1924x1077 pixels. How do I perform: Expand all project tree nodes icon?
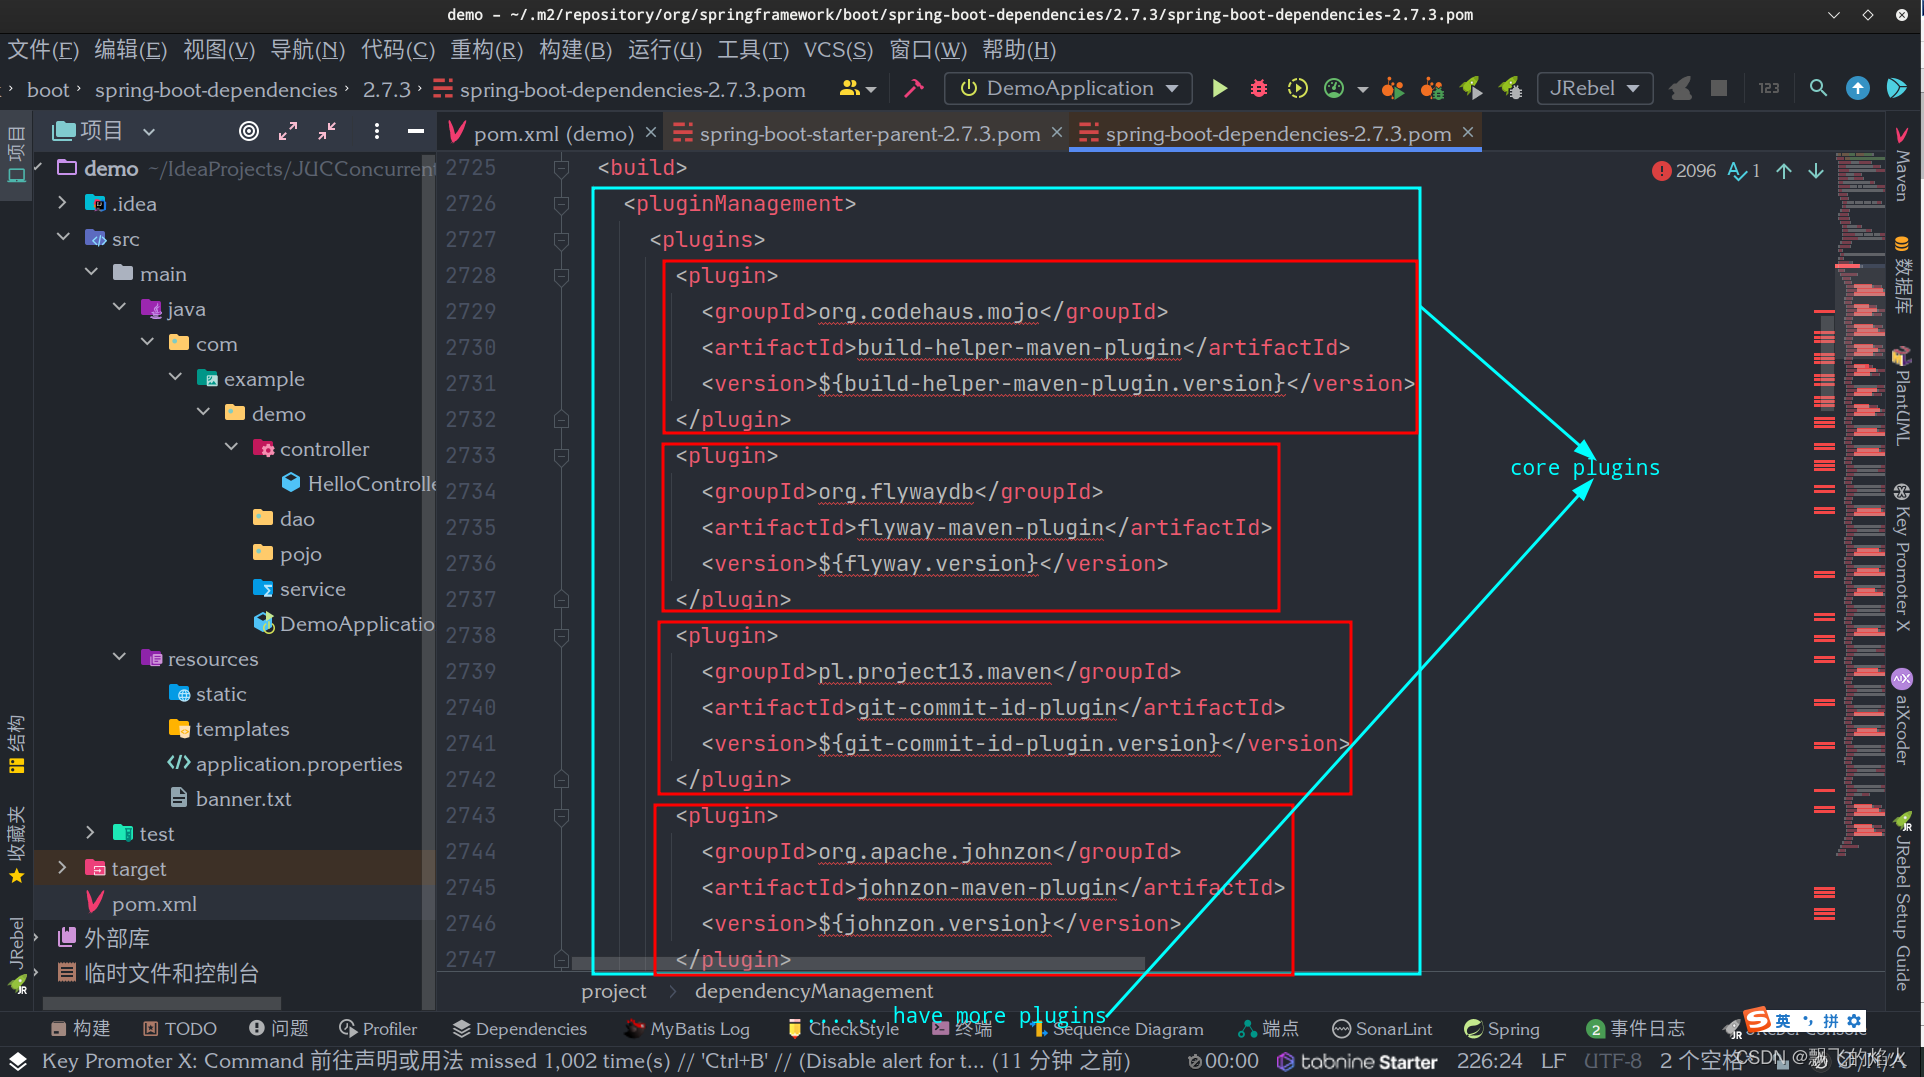point(288,131)
